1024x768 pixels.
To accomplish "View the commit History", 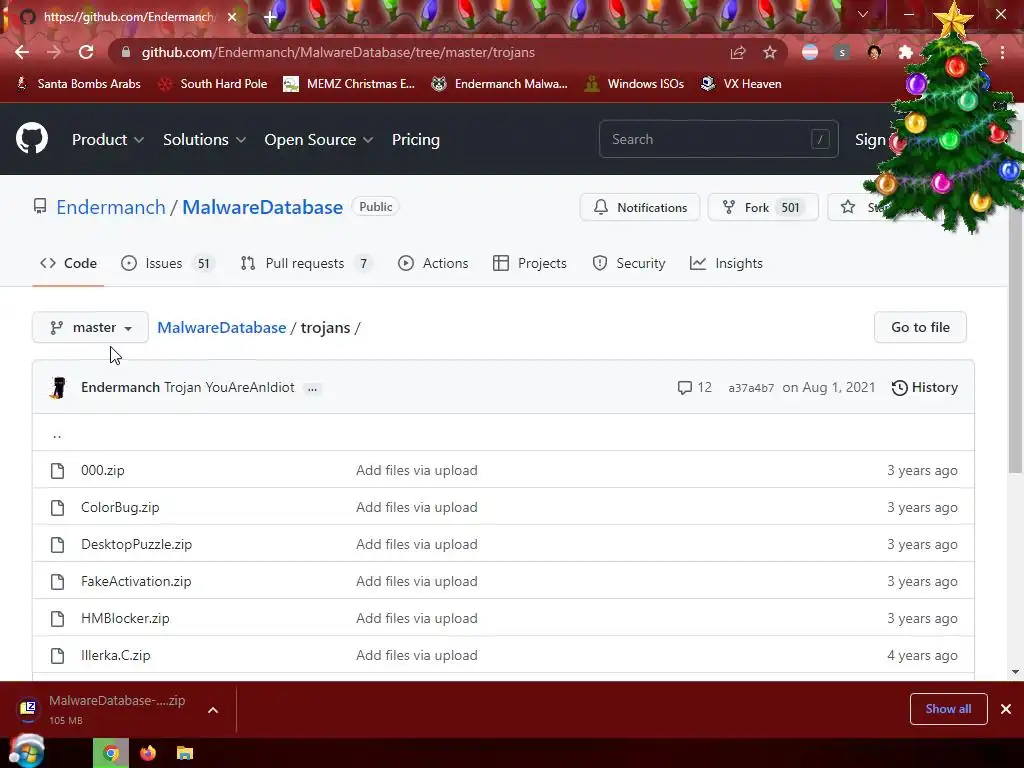I will 925,387.
